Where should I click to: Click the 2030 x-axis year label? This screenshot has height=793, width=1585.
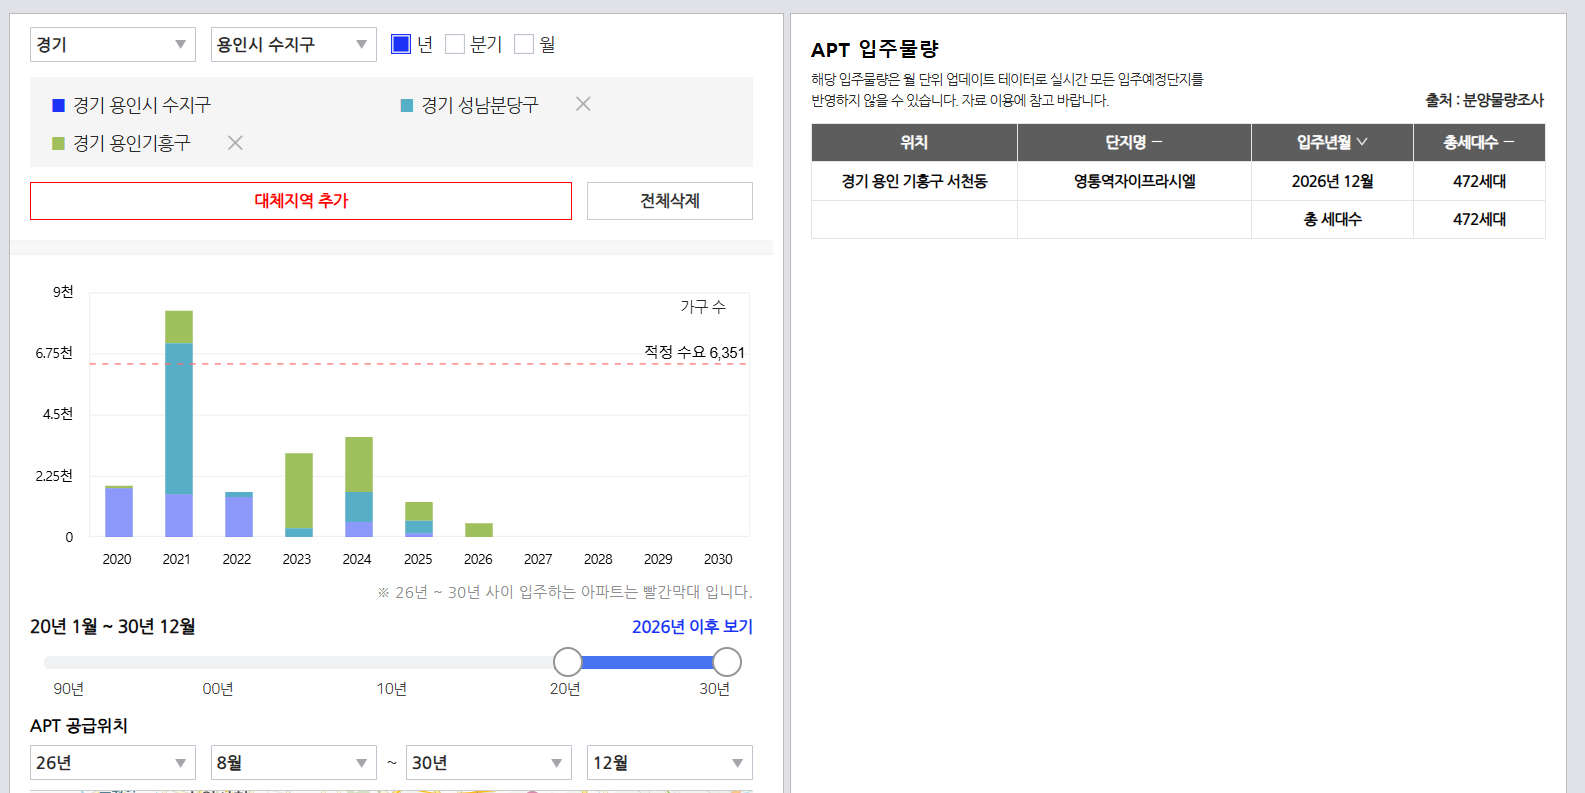point(718,559)
